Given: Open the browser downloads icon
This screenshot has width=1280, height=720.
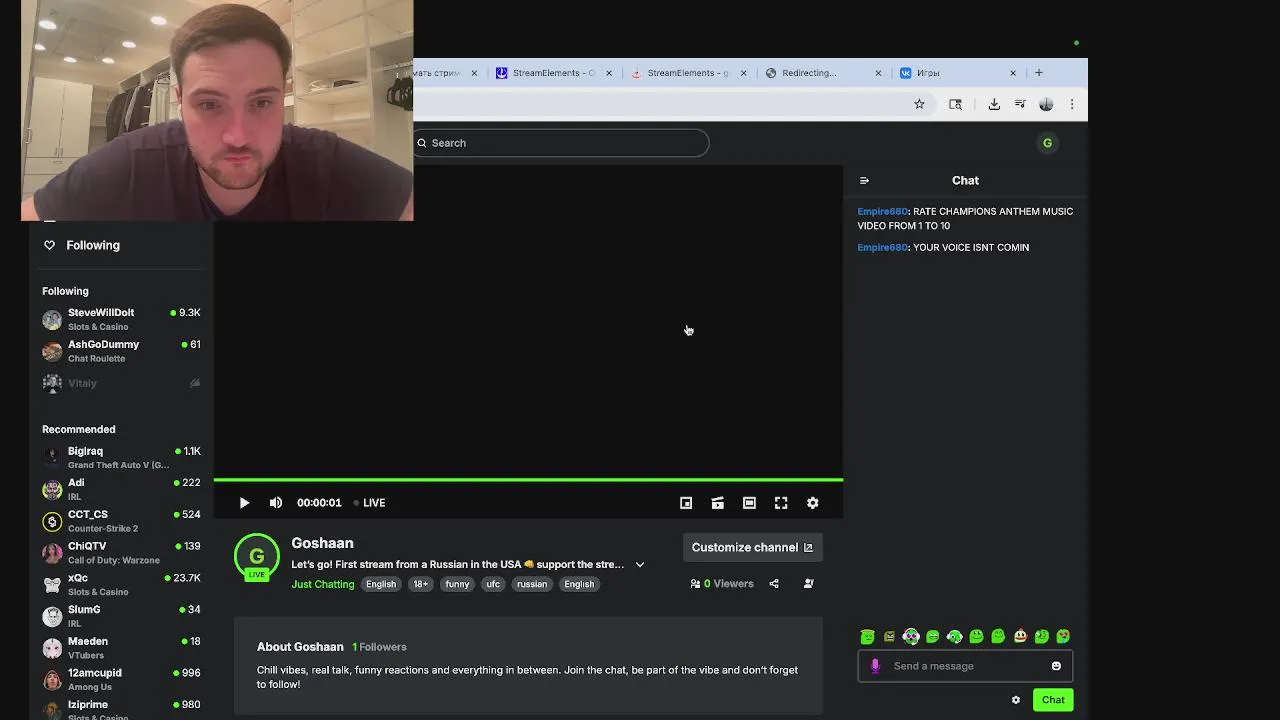Looking at the screenshot, I should [x=994, y=104].
